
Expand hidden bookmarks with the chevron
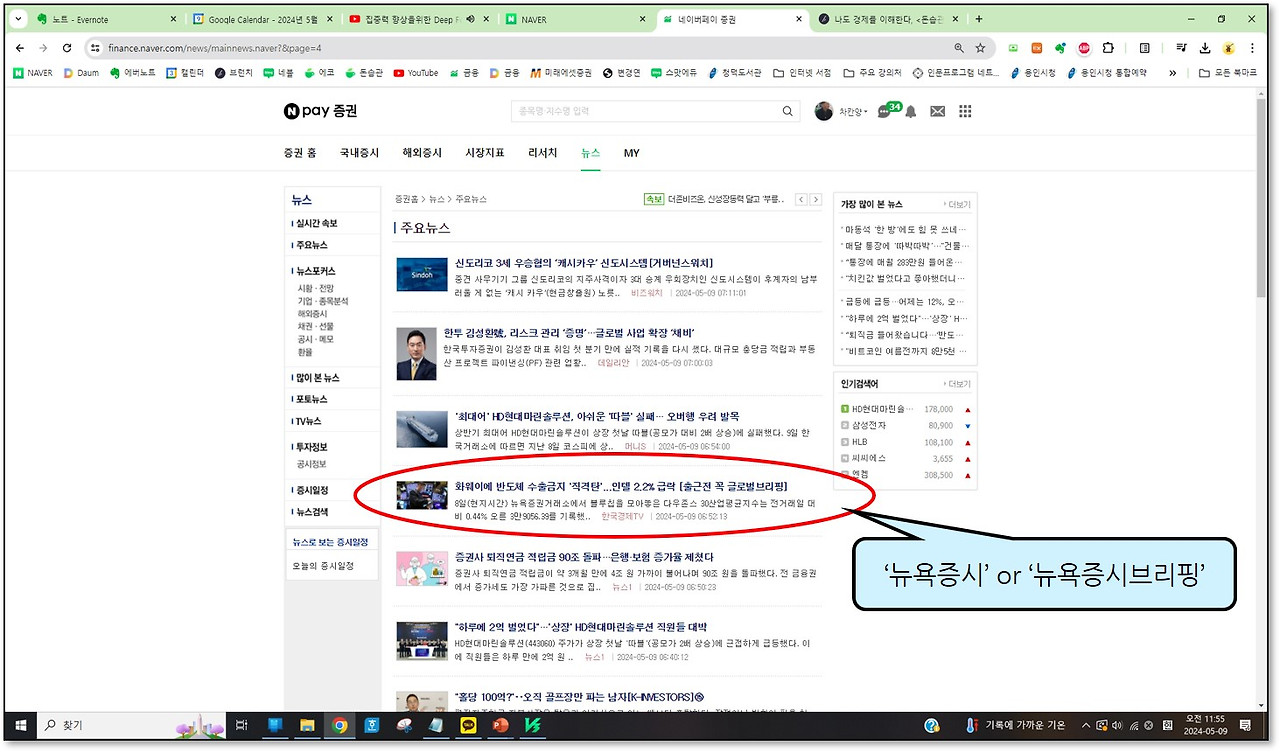1172,73
